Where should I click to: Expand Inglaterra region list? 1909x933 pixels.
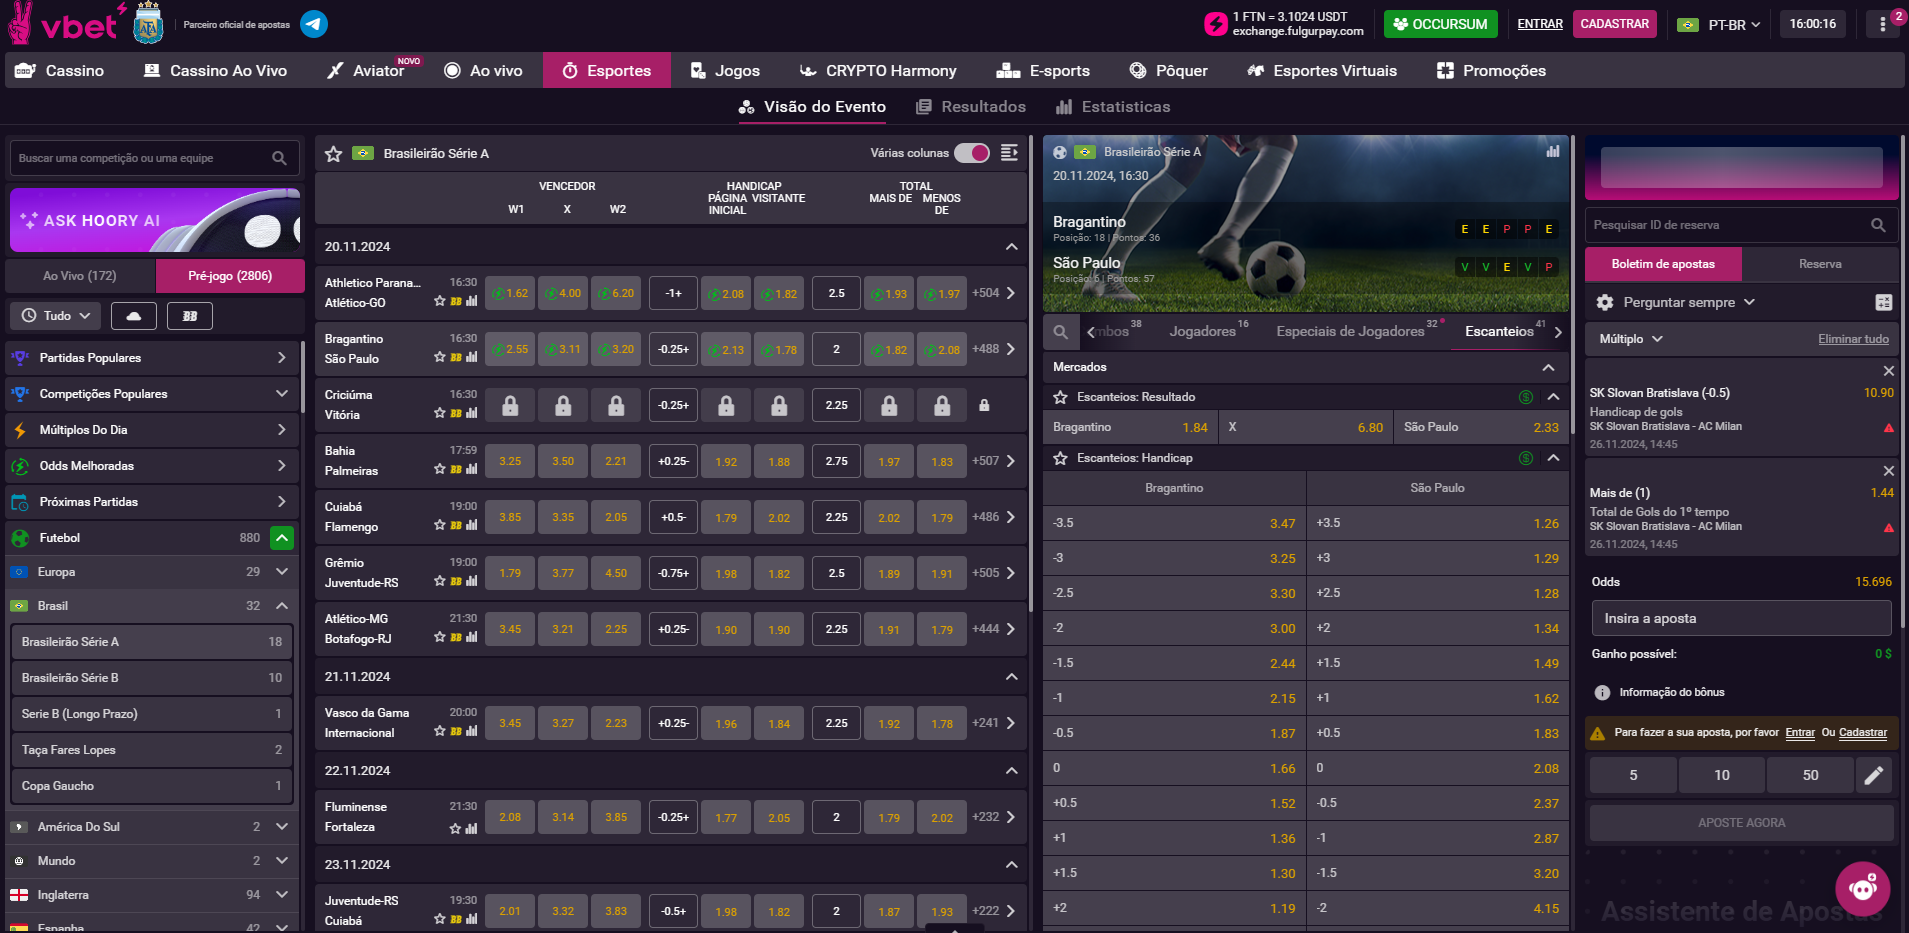point(282,895)
